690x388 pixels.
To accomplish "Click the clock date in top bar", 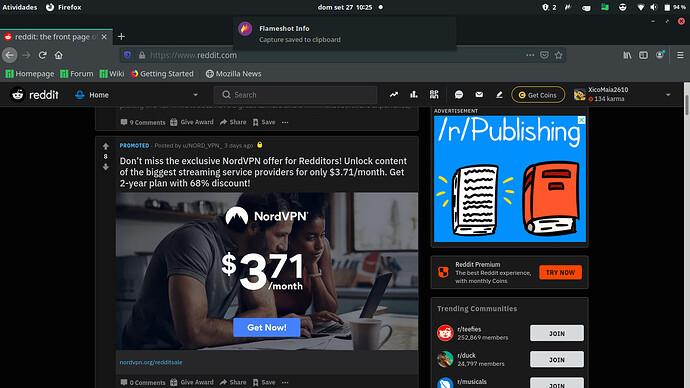I will pos(345,7).
